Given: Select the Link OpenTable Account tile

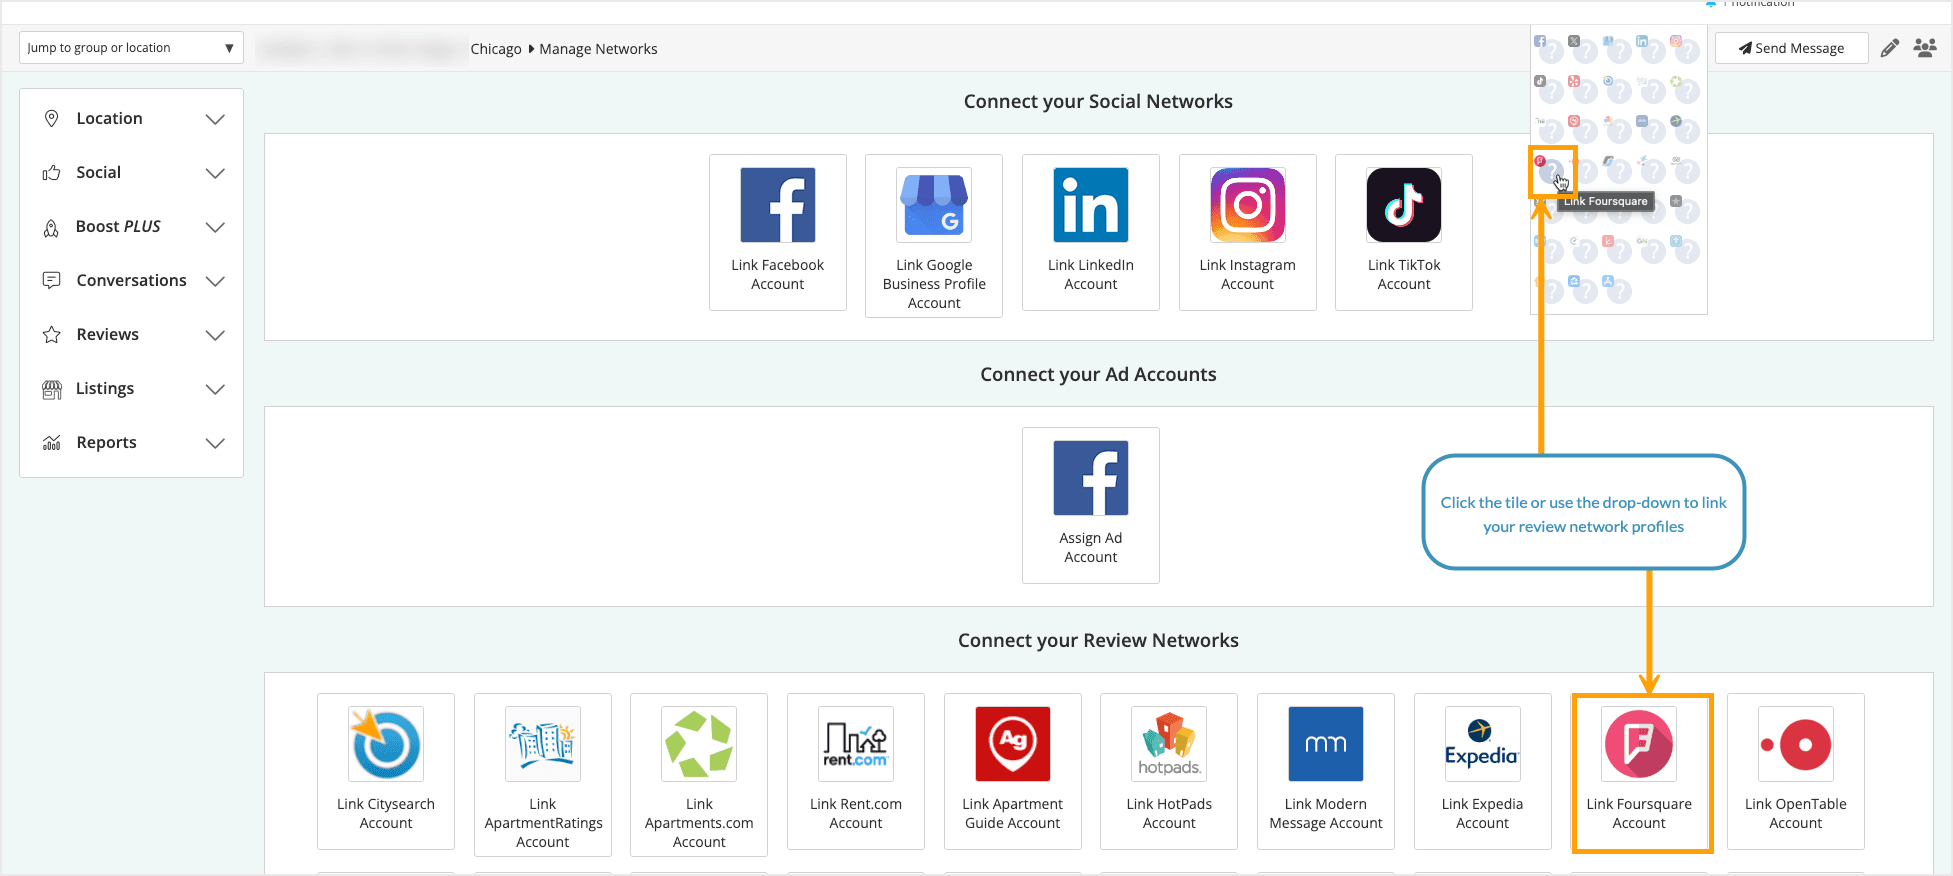Looking at the screenshot, I should click(x=1795, y=771).
